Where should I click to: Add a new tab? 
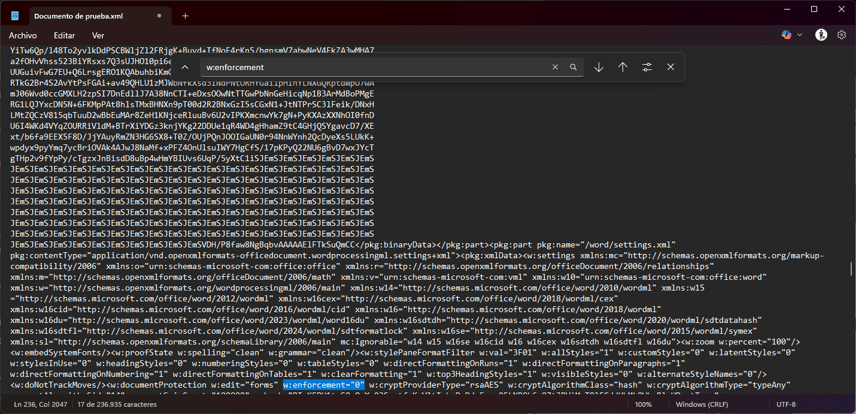[x=185, y=16]
